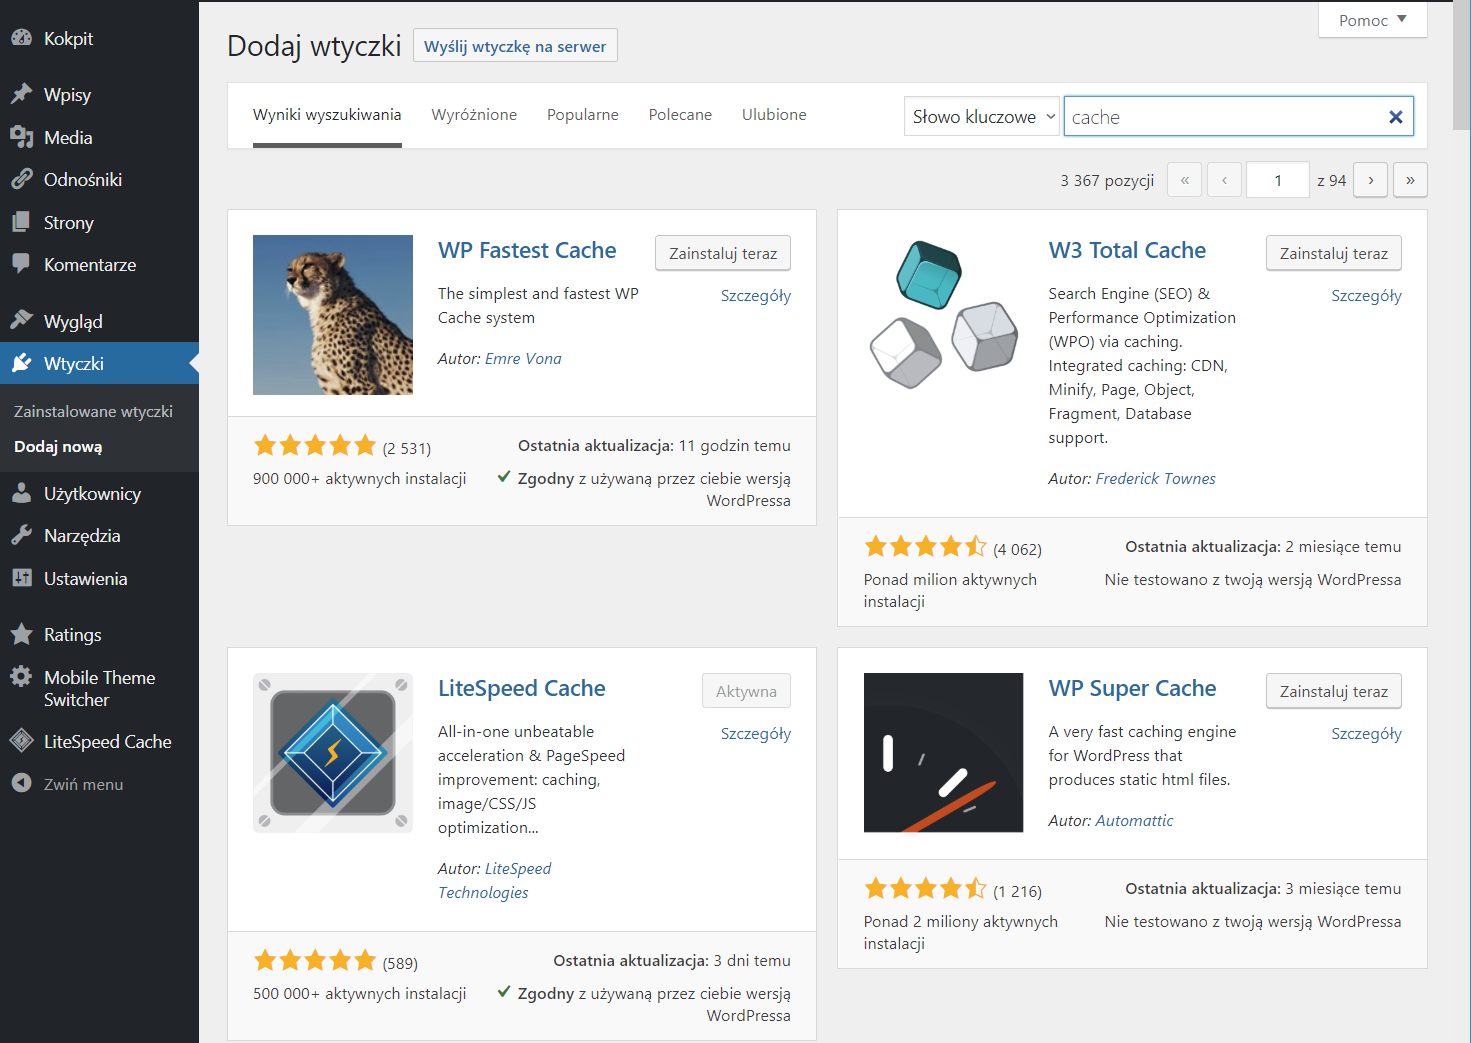Click the Wygląd paintbrush icon
The height and width of the screenshot is (1043, 1471).
[x=22, y=321]
